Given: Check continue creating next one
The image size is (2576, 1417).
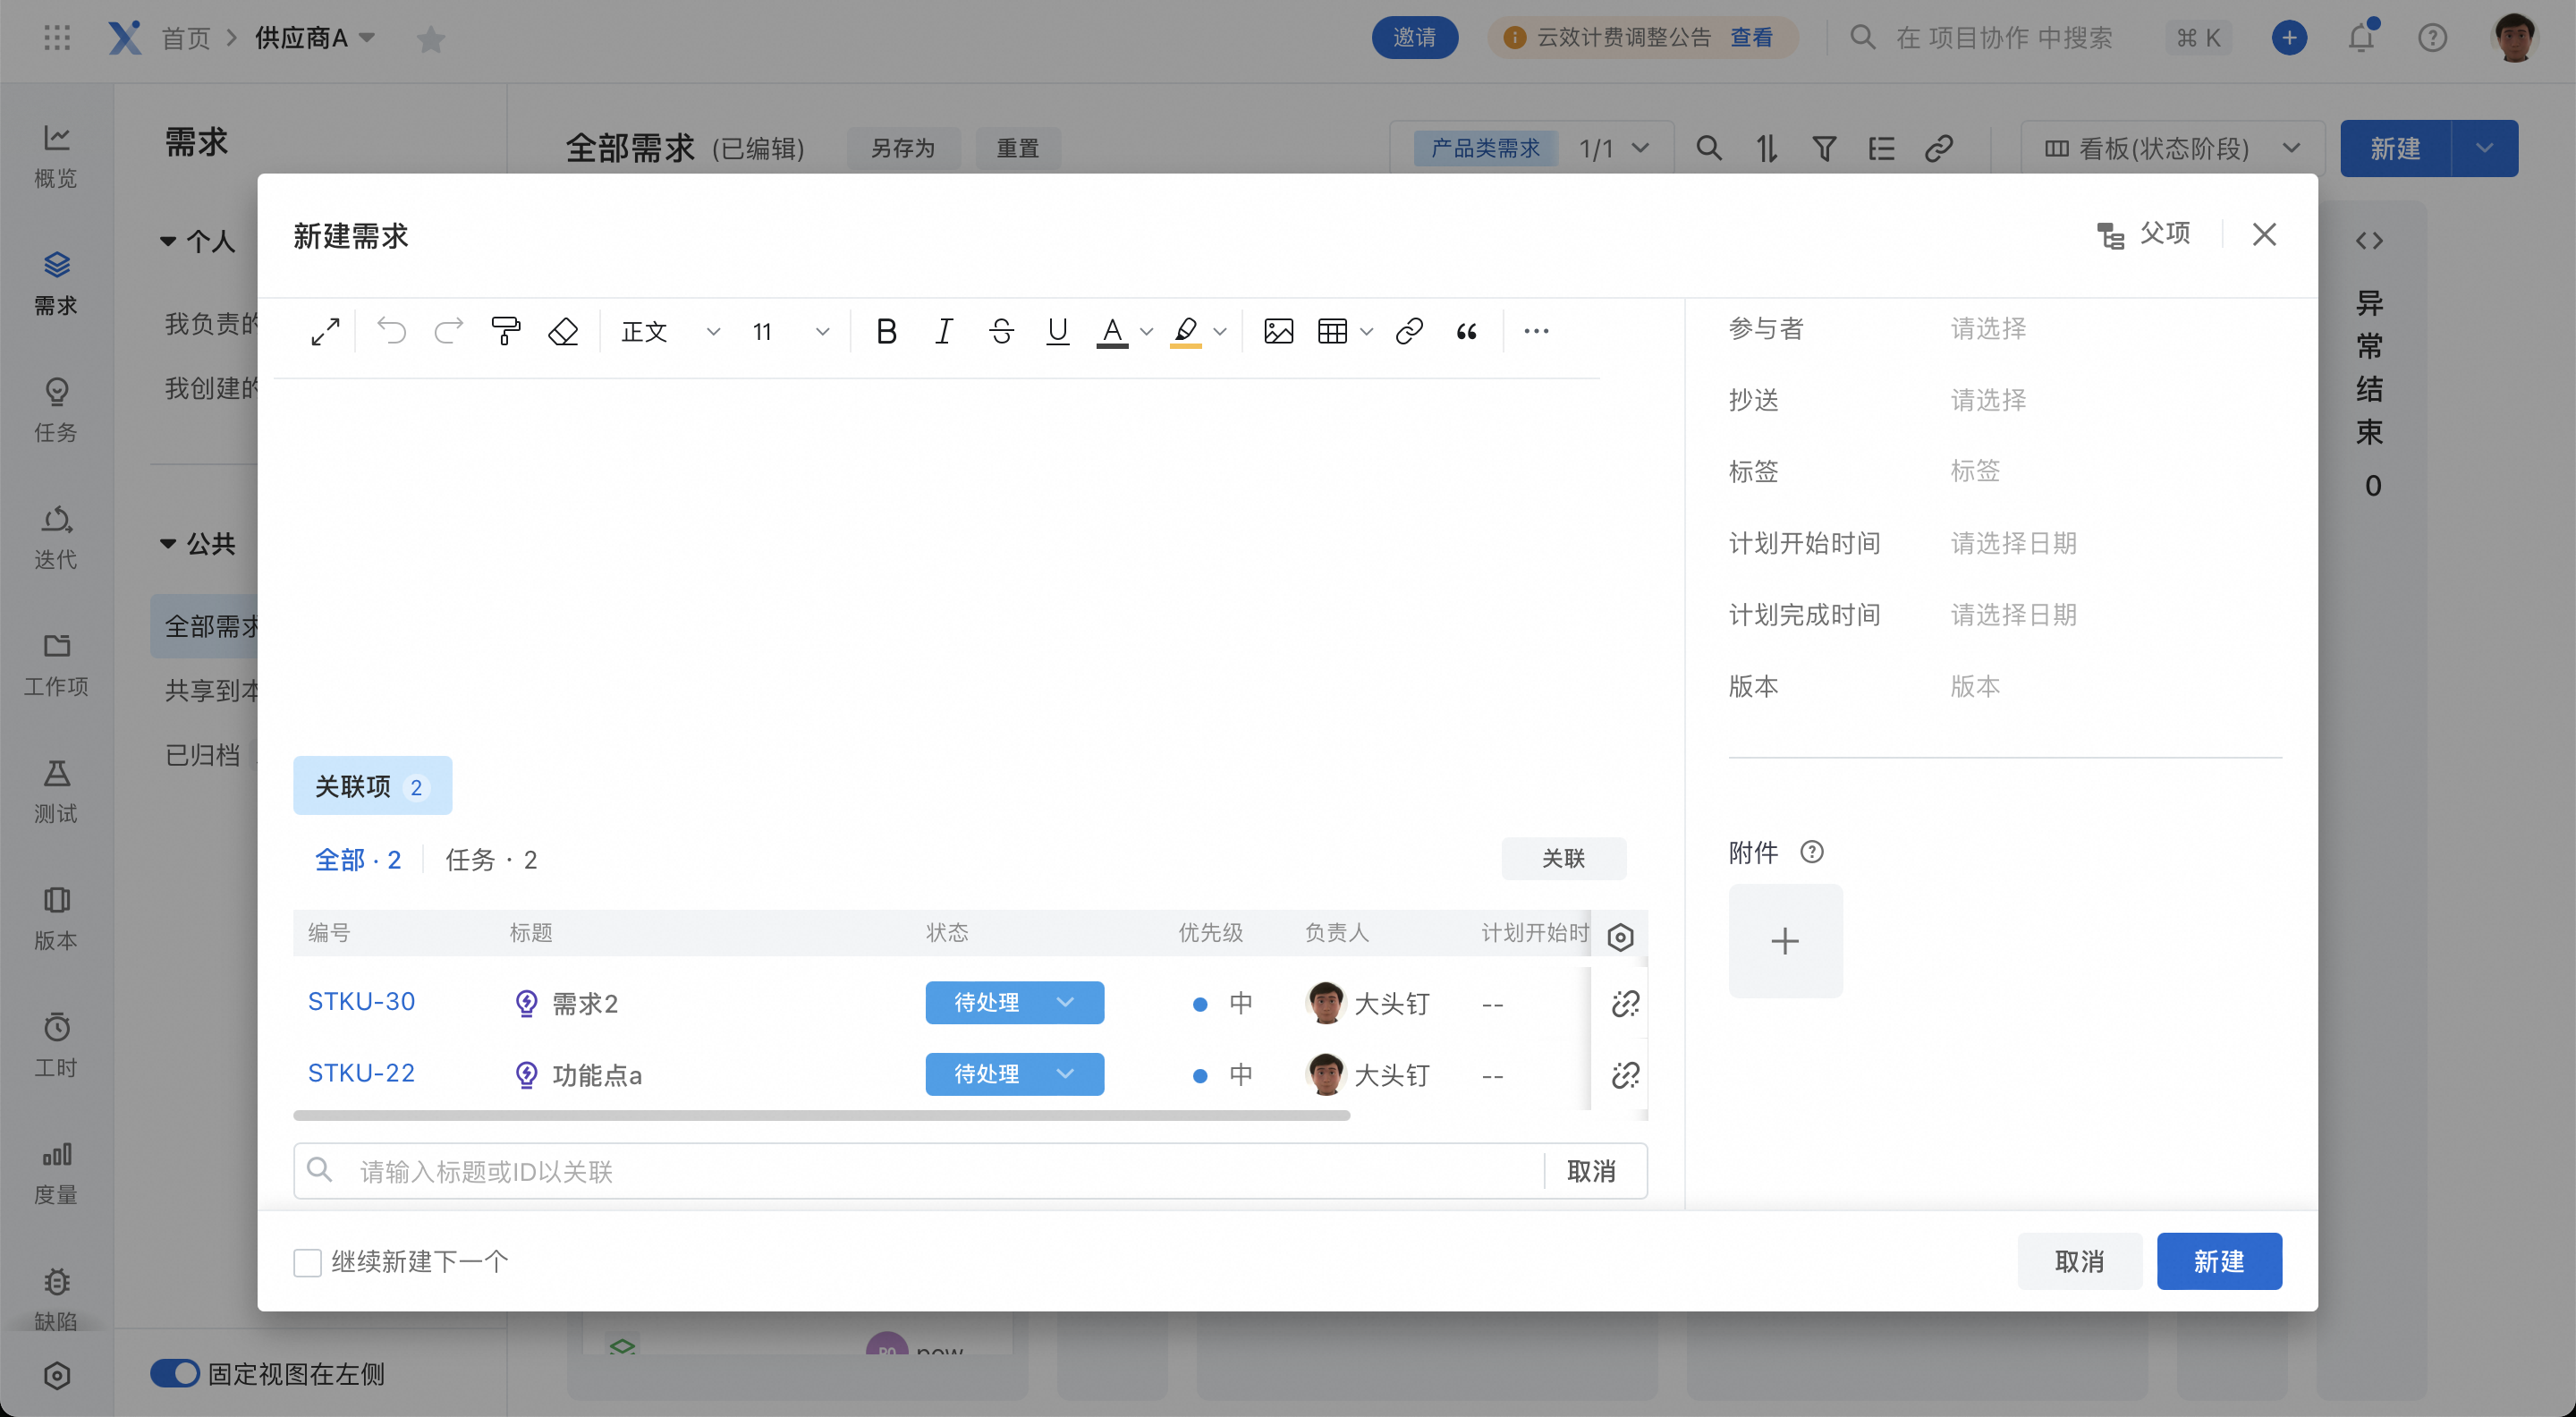Looking at the screenshot, I should point(307,1262).
